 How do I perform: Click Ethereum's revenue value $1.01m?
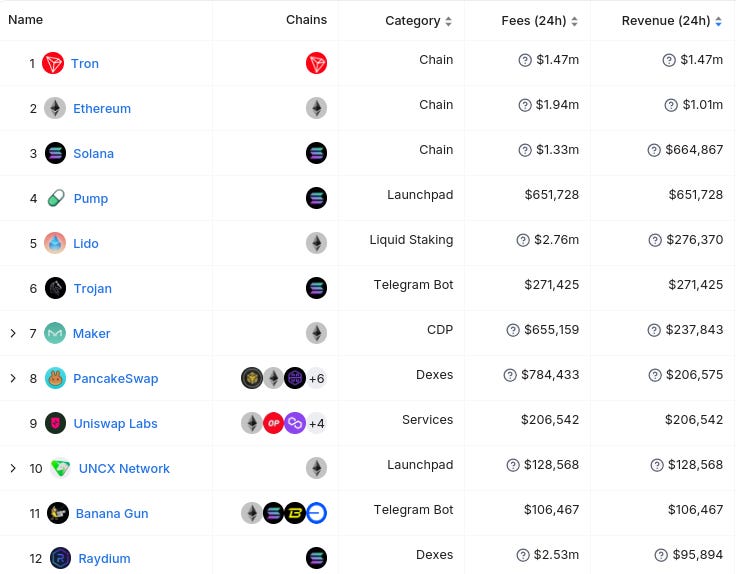pos(703,105)
